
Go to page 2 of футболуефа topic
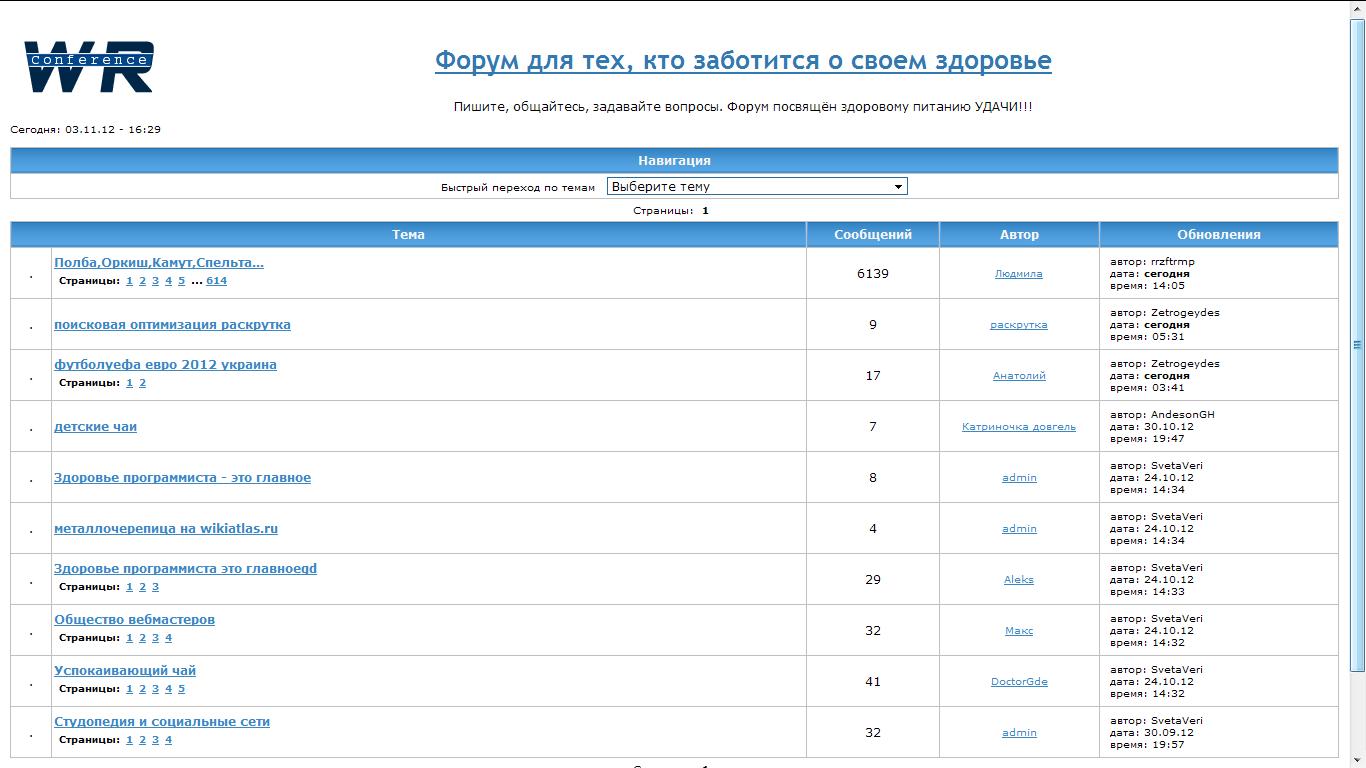coord(142,383)
